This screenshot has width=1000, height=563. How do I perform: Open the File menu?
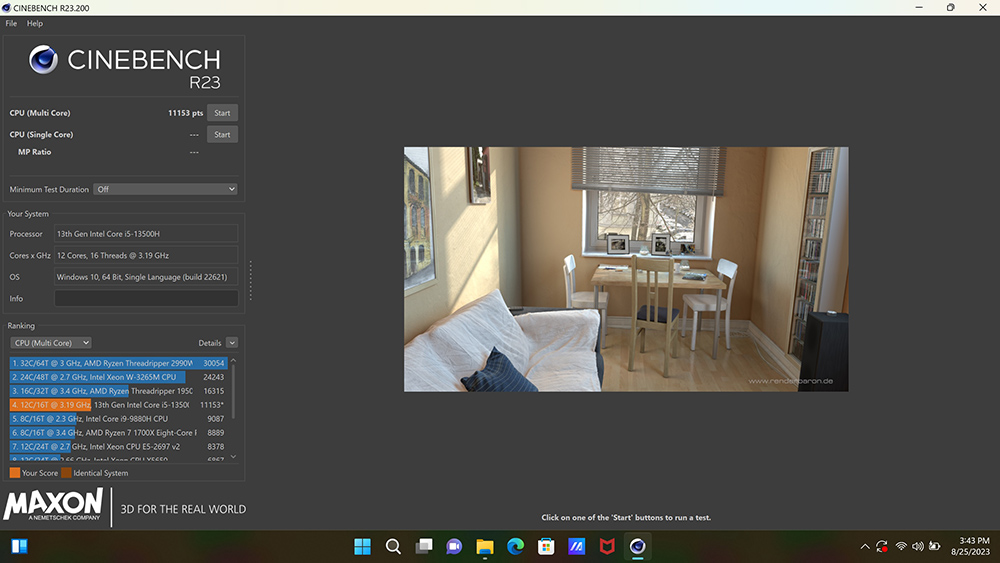11,24
